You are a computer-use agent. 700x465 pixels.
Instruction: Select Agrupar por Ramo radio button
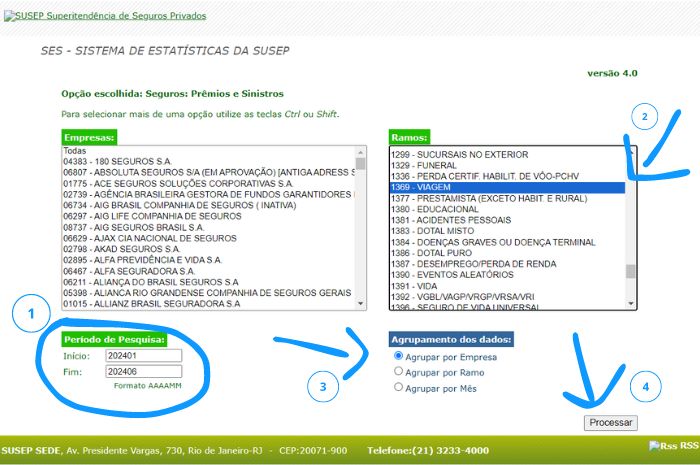398,371
